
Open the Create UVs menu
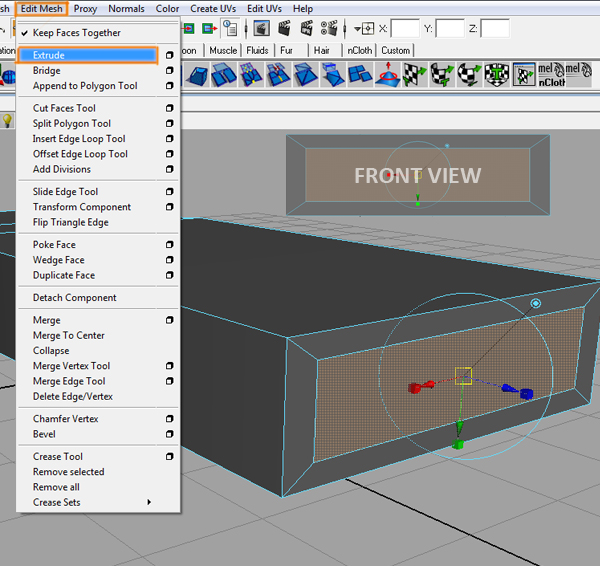click(213, 8)
